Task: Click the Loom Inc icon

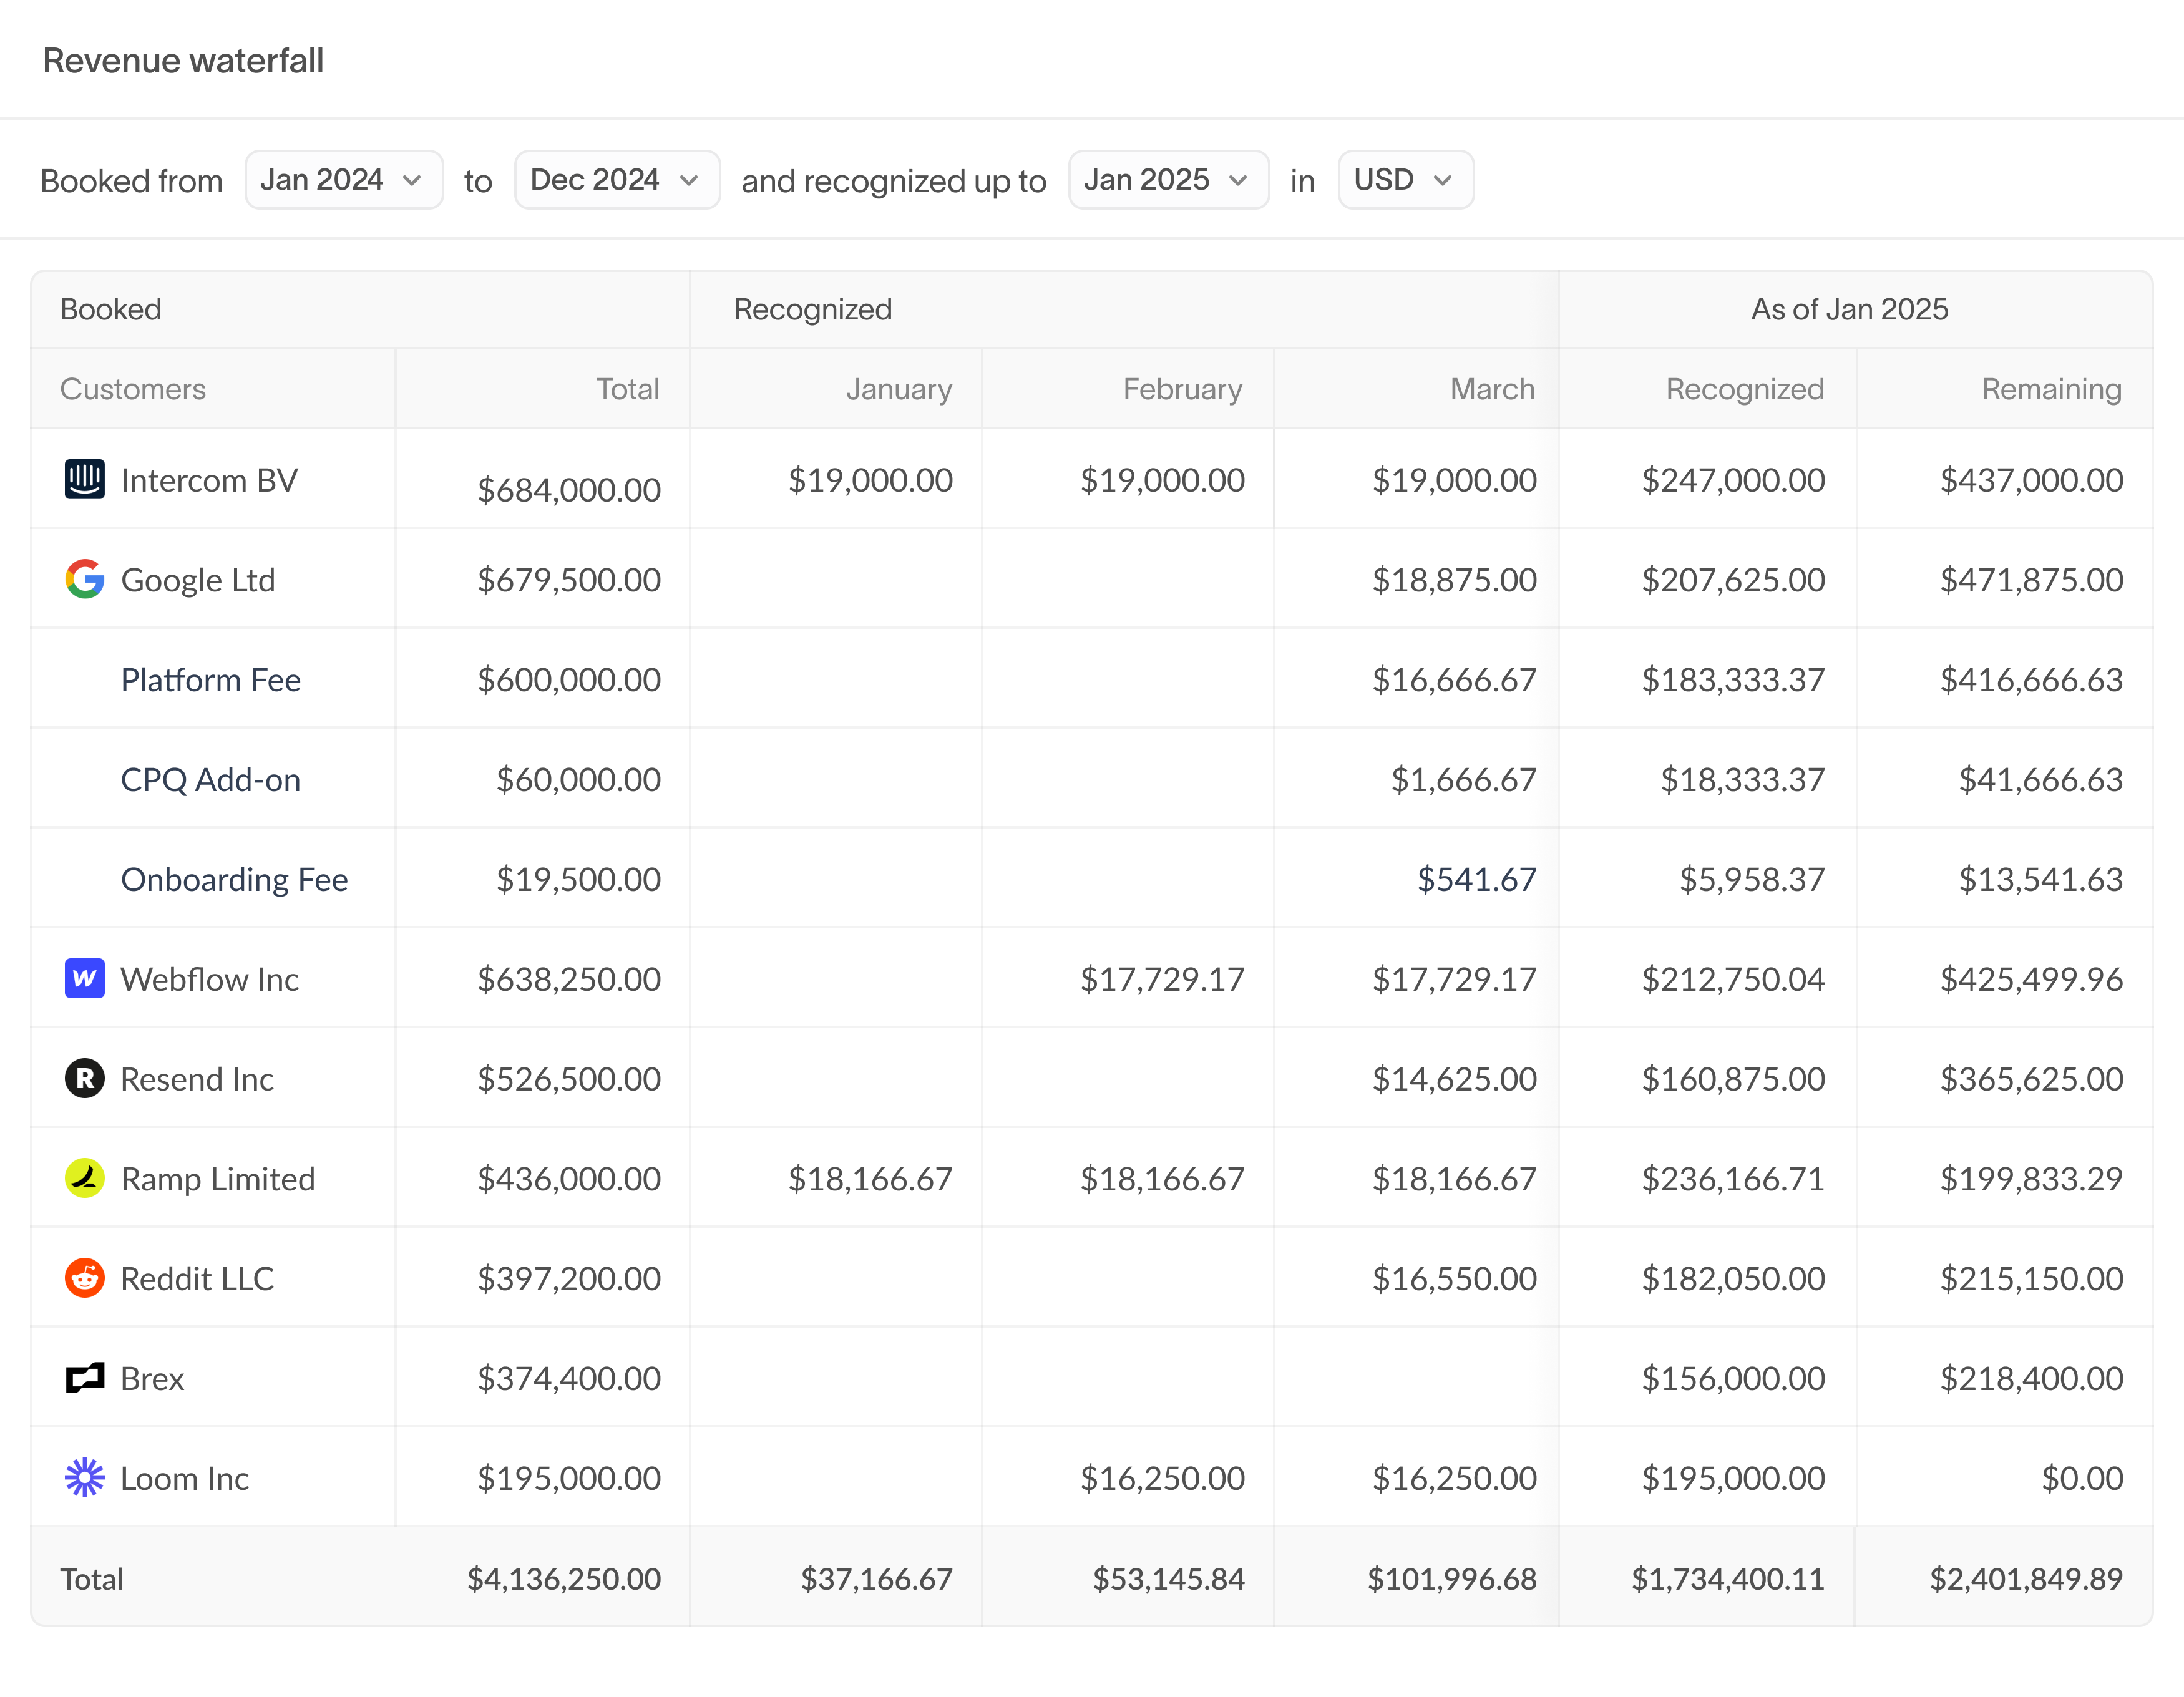Action: coord(85,1477)
